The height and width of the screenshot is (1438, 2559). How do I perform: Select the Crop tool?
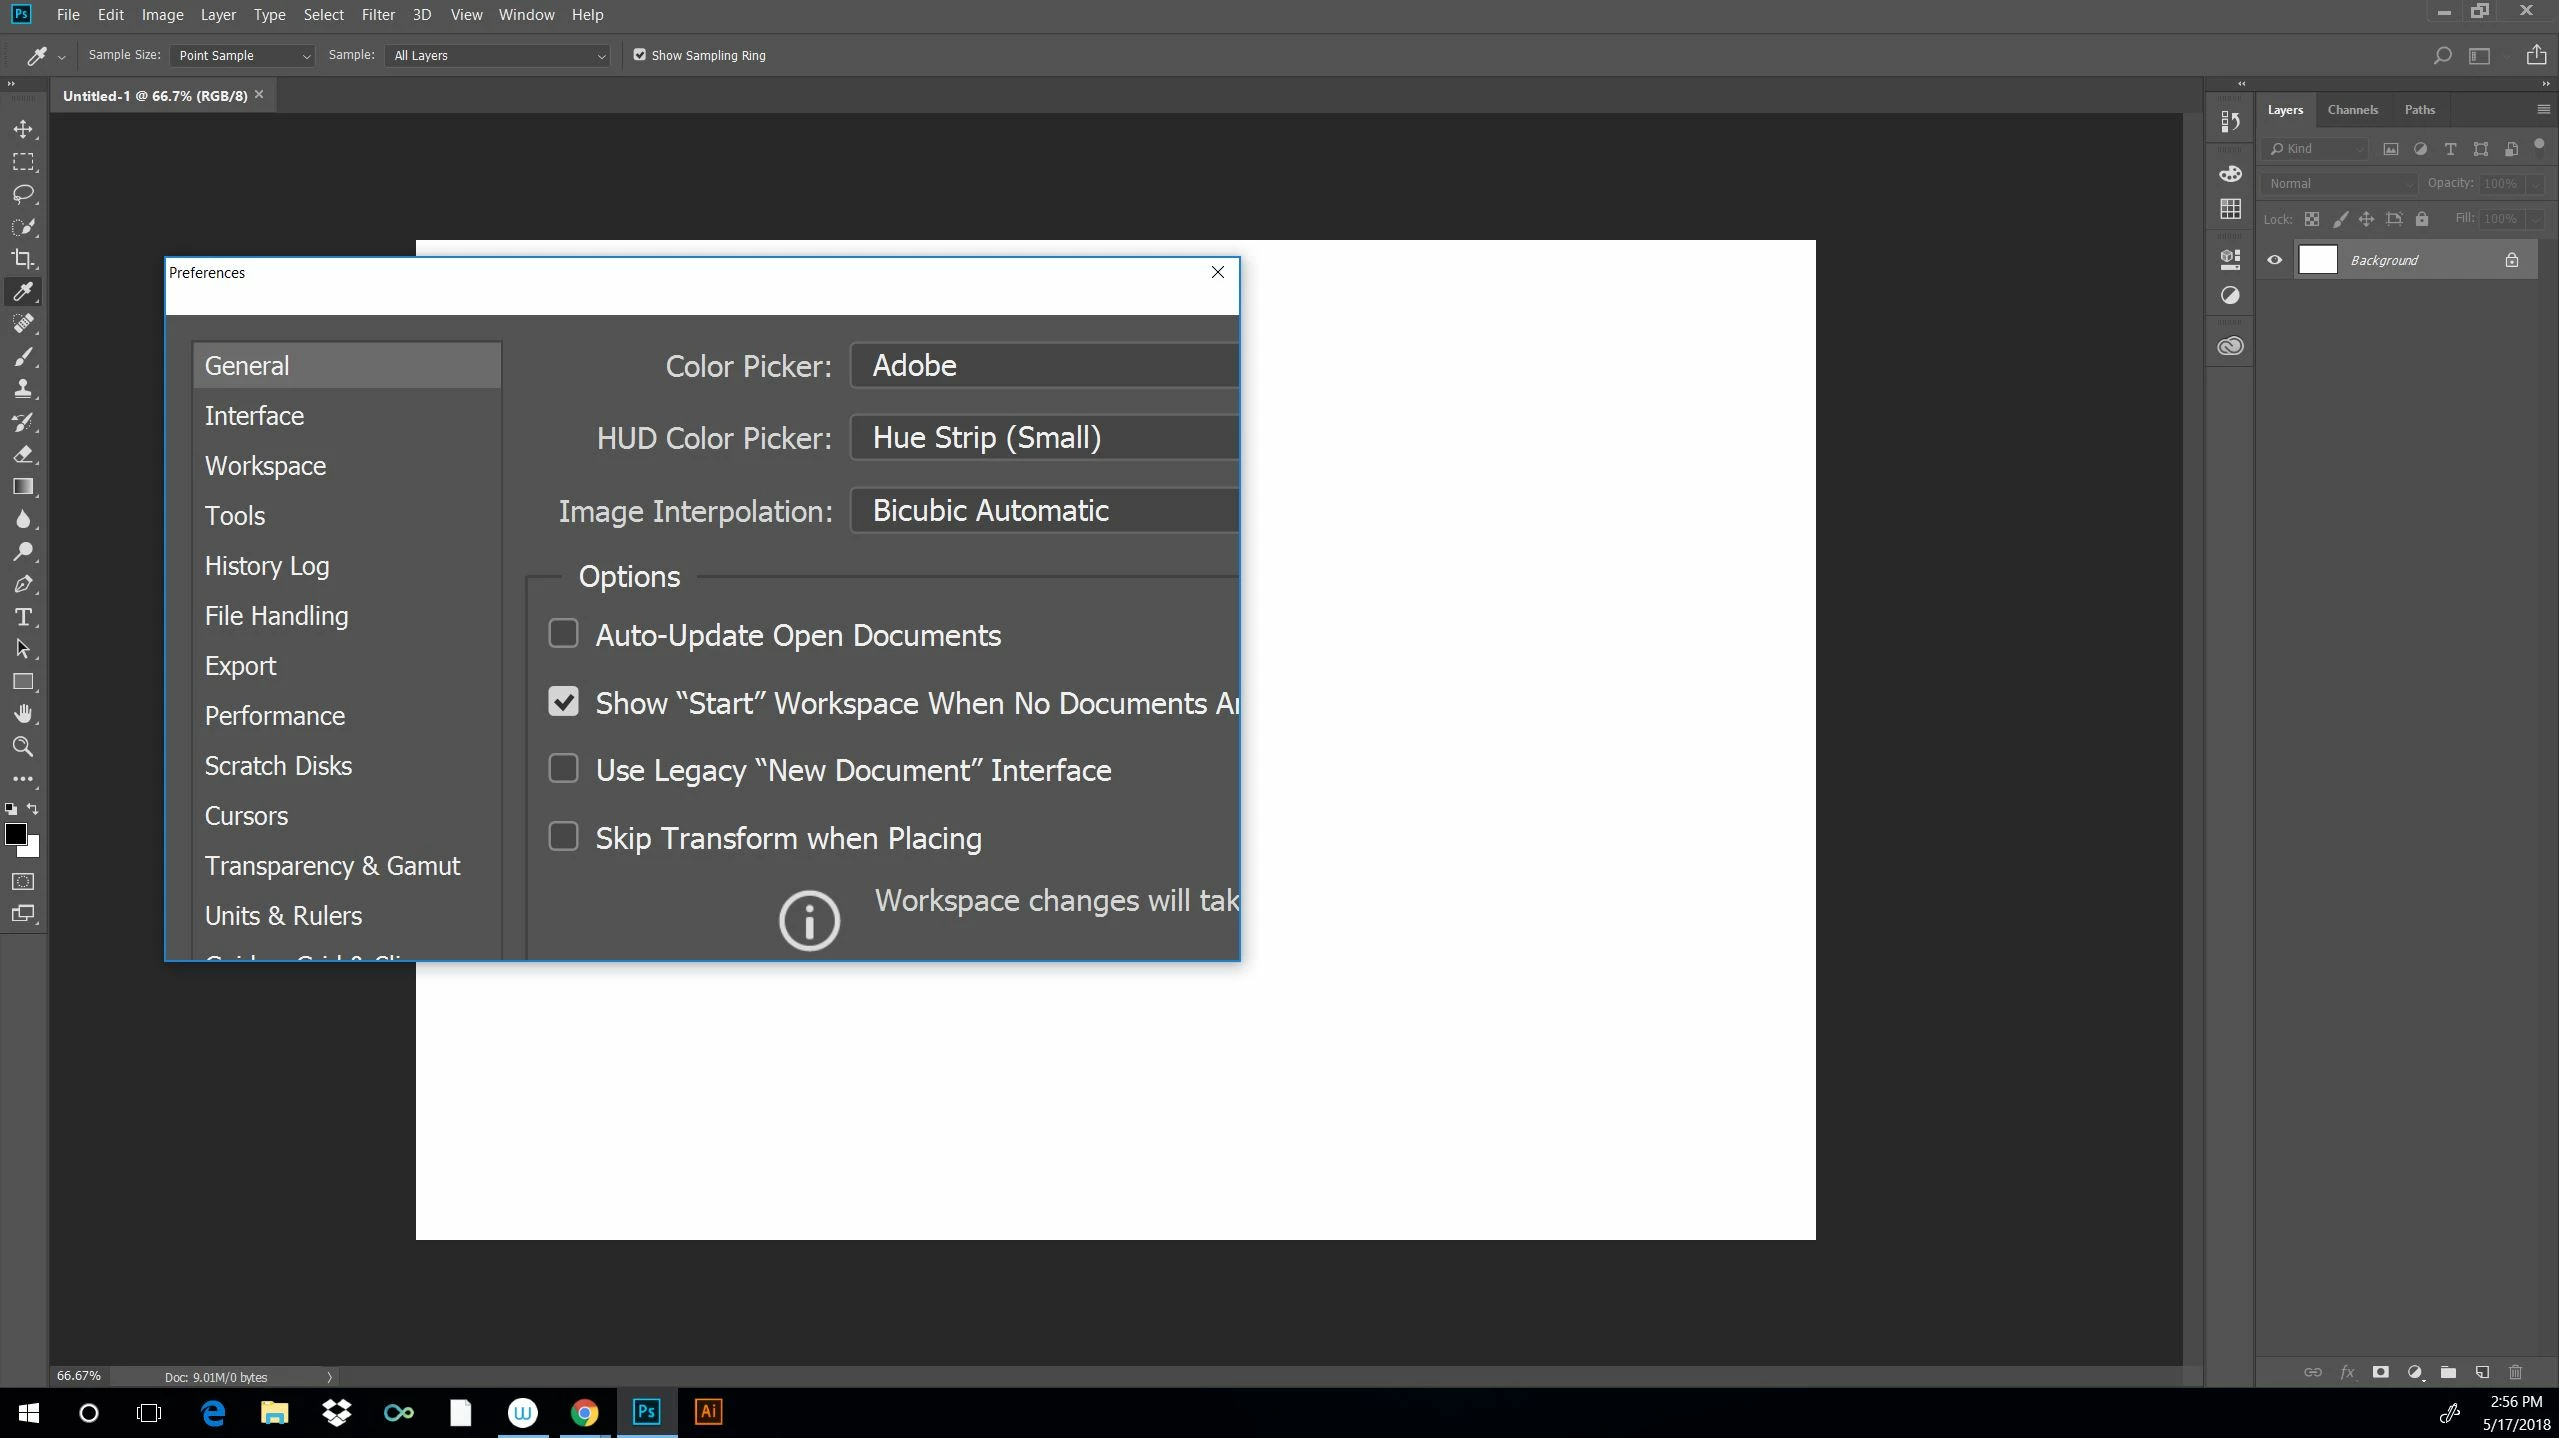coord(23,259)
